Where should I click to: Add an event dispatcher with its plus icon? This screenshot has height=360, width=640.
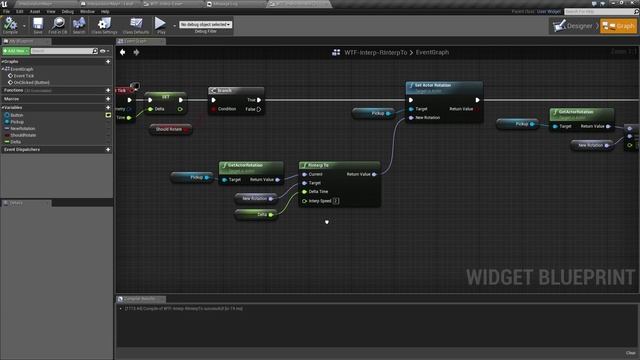pyautogui.click(x=108, y=149)
